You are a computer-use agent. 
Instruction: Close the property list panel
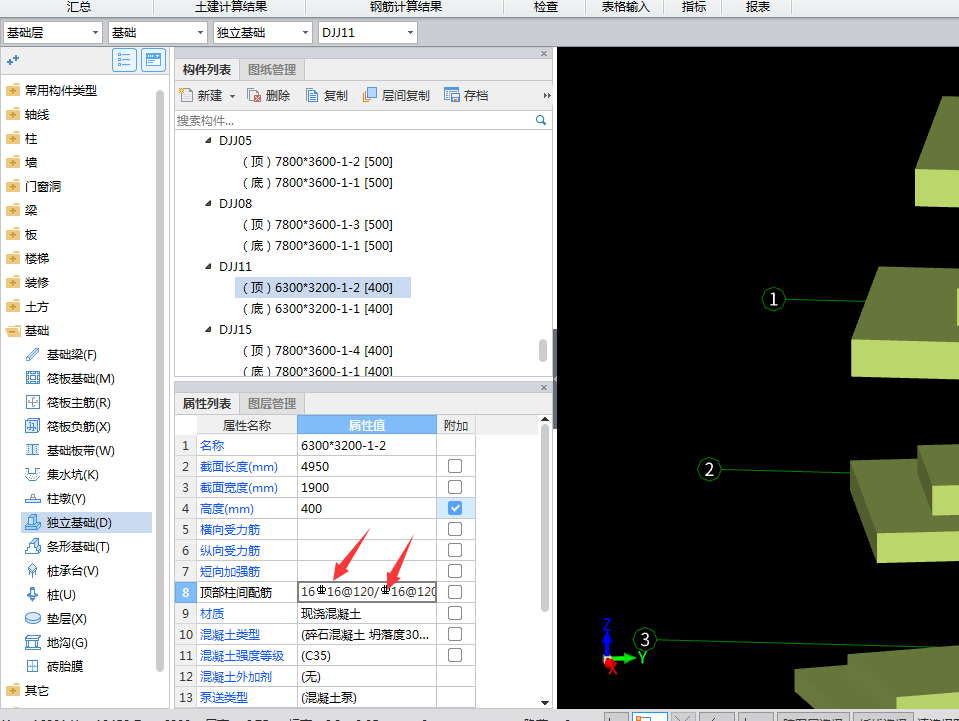tap(544, 388)
